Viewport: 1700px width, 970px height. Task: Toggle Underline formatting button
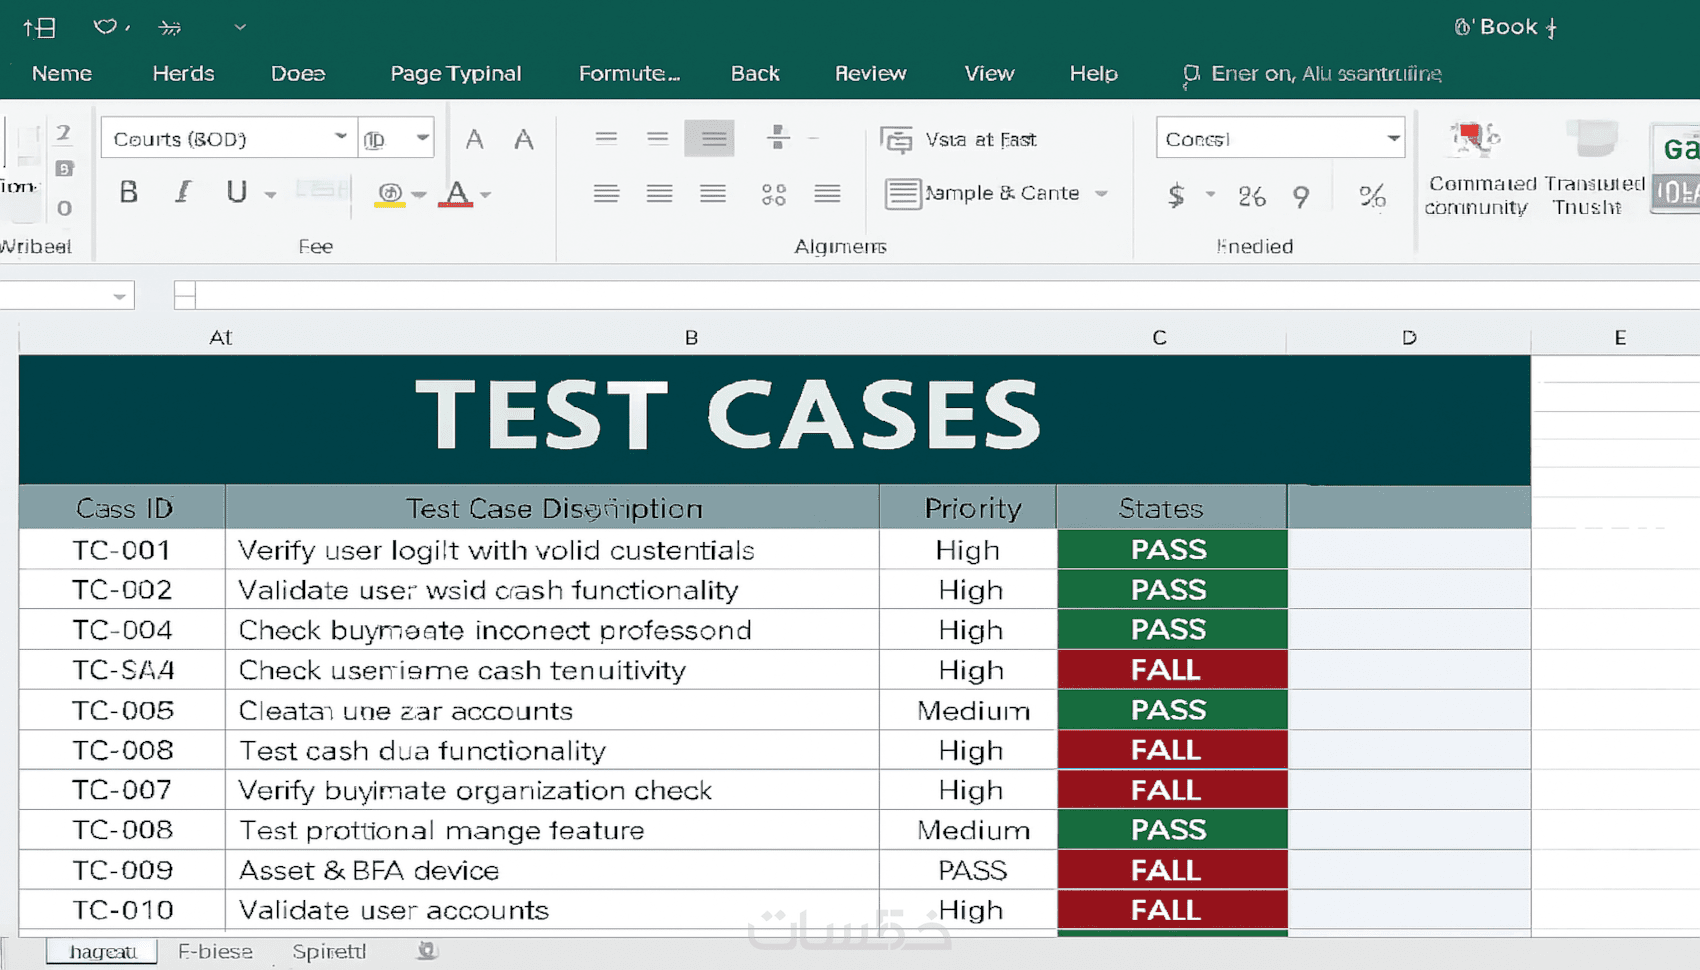236,192
